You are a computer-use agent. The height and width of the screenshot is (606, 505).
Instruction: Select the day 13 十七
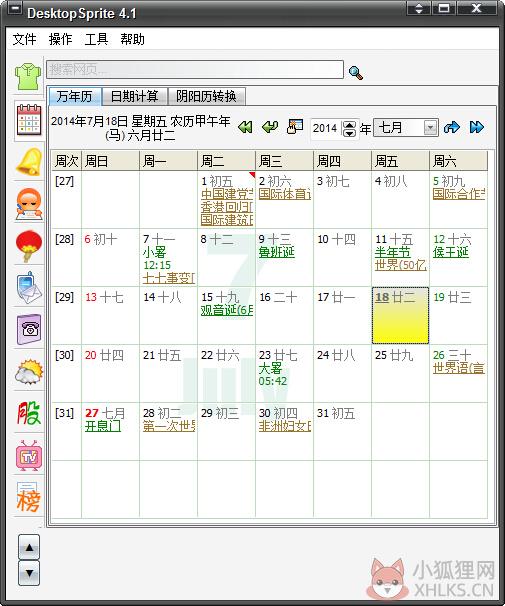111,315
